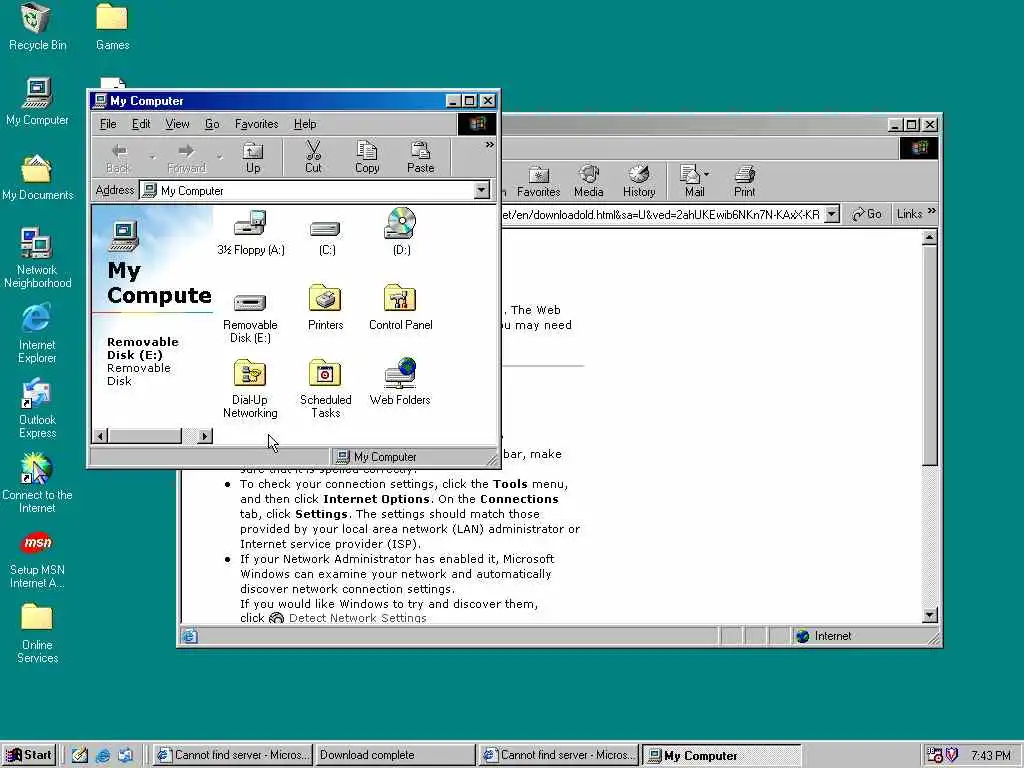This screenshot has width=1024, height=768.
Task: Select the Internet Explorer desktop icon
Action: coord(37,332)
